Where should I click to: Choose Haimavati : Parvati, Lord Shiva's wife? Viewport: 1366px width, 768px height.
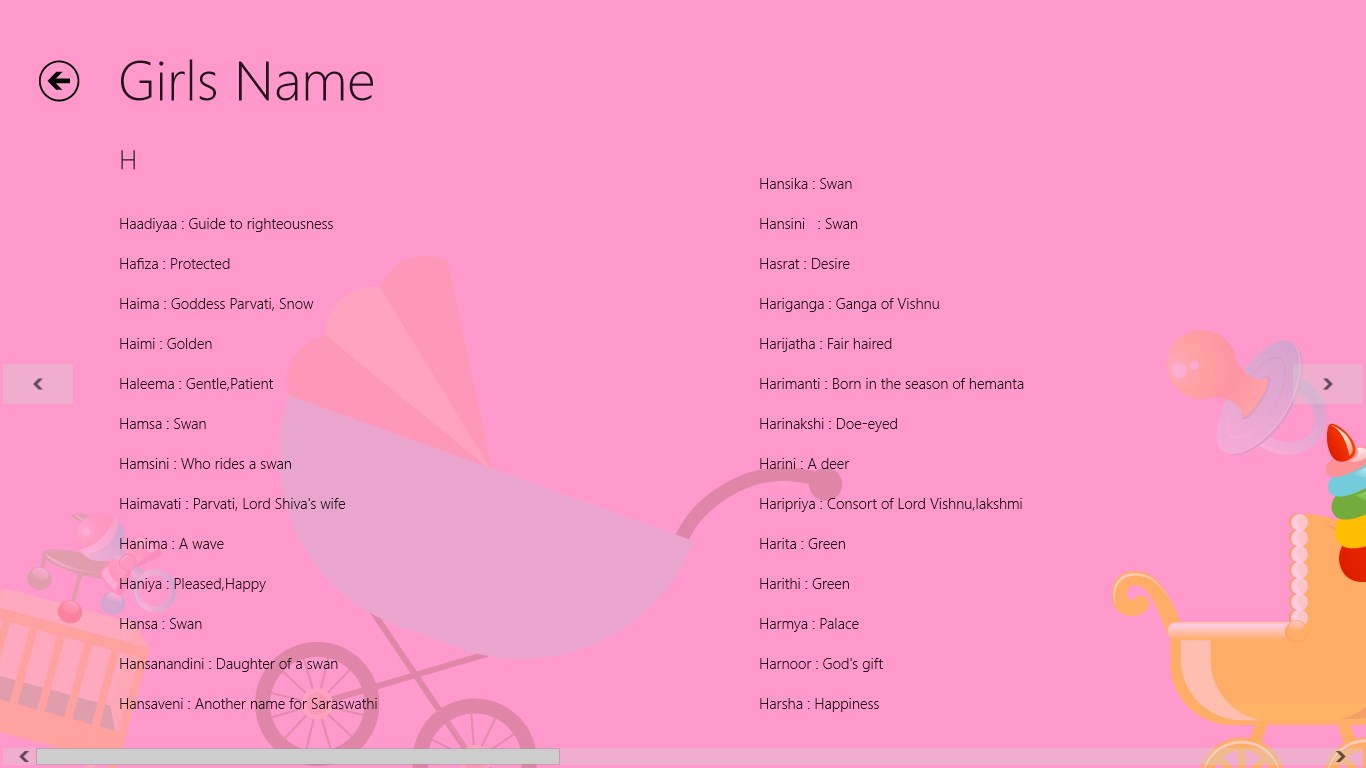pyautogui.click(x=232, y=504)
